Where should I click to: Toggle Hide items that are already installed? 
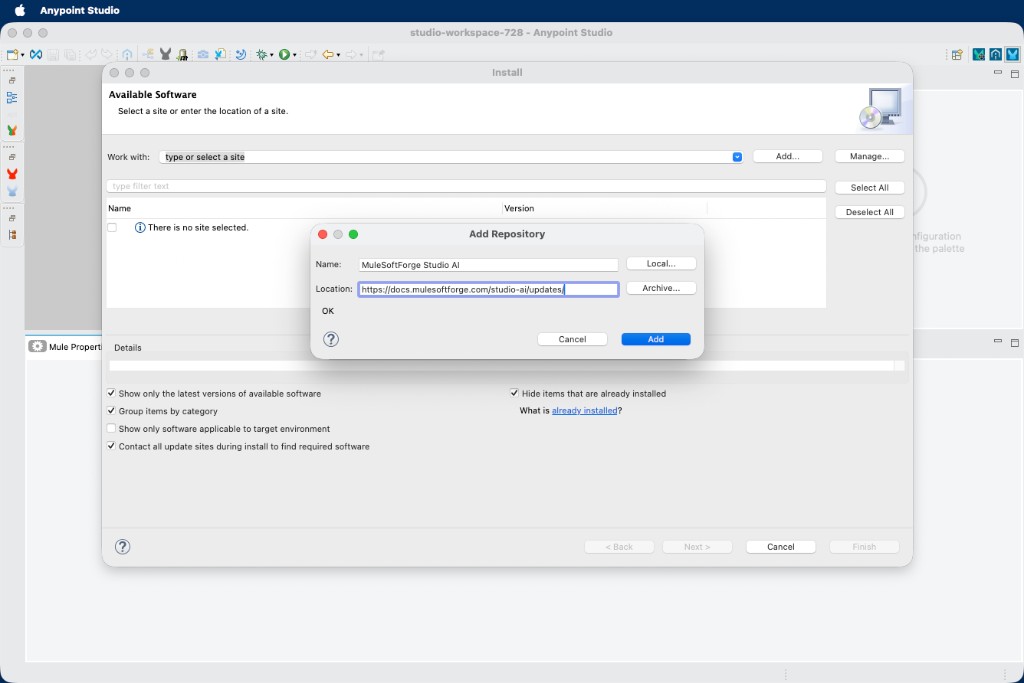click(x=514, y=393)
